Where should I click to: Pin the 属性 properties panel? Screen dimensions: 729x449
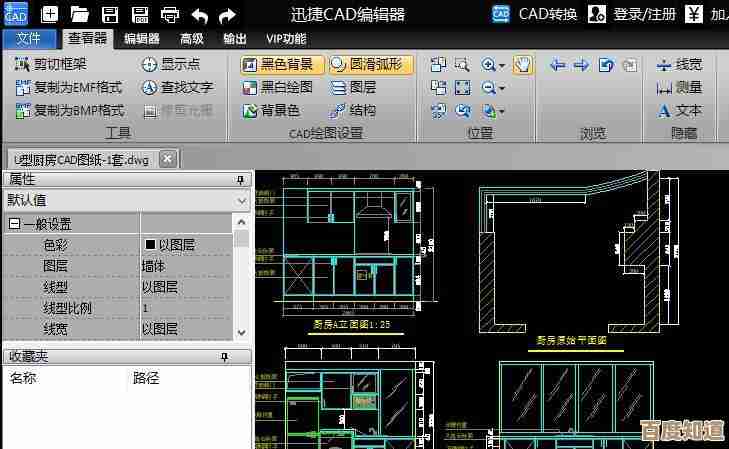[x=240, y=179]
